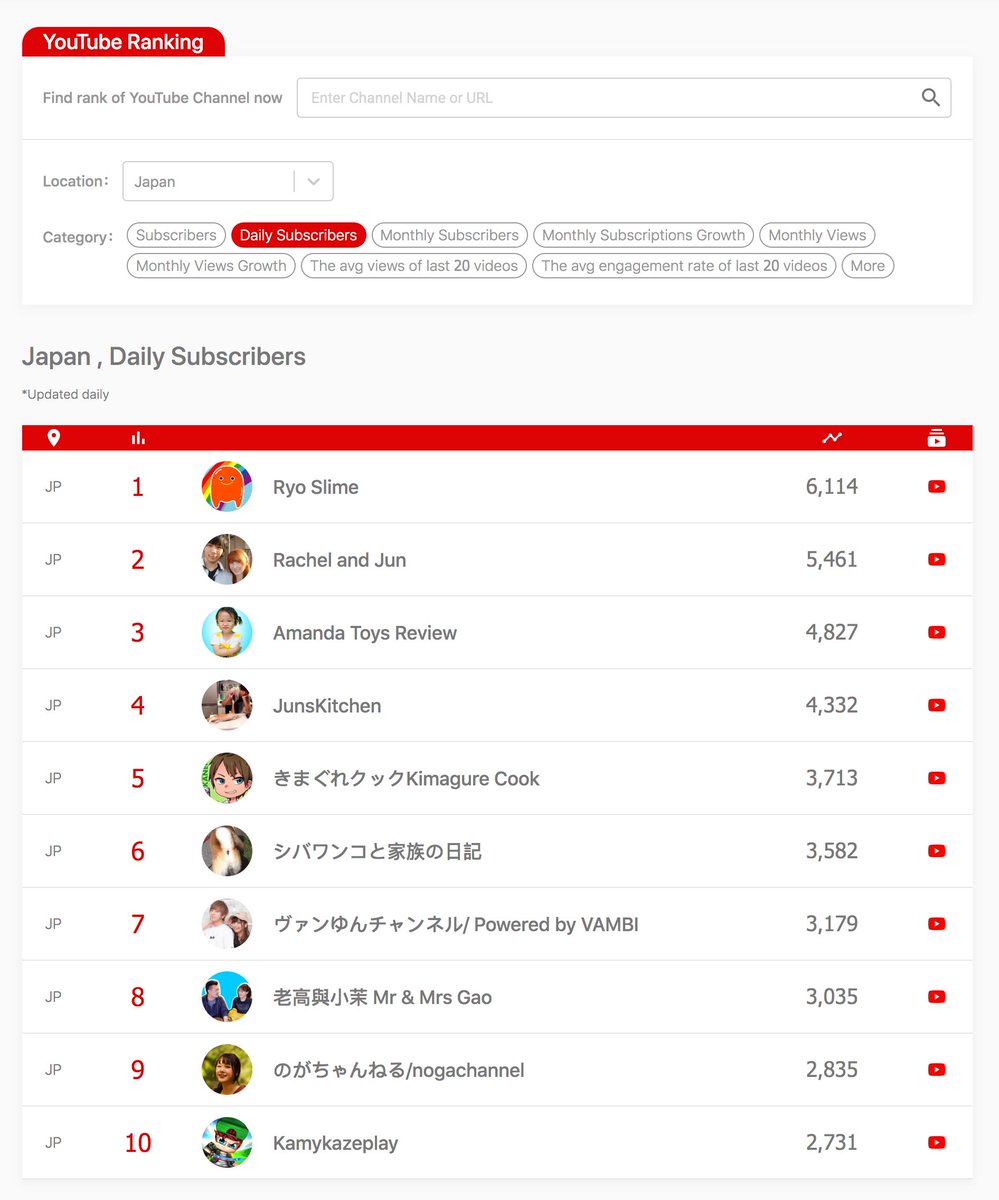Select the Monthly Views category
This screenshot has height=1200, width=999.
coord(817,235)
